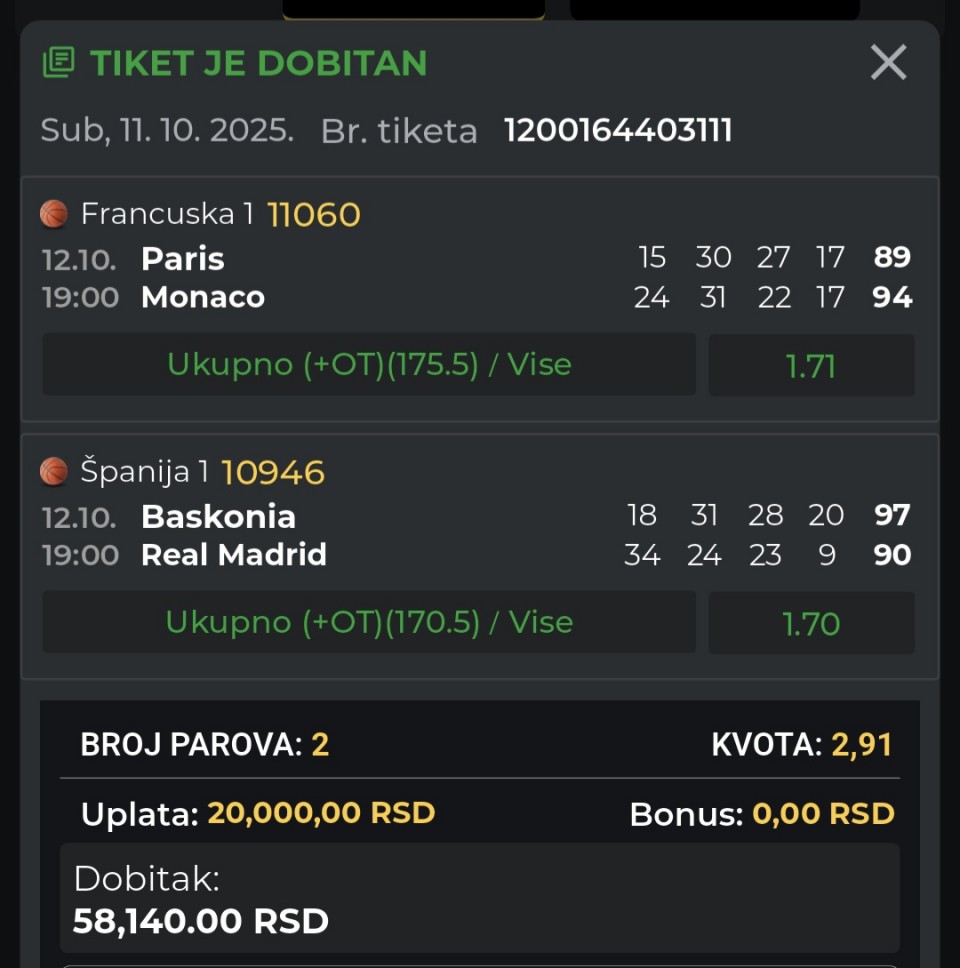Click the Monaco team name

point(203,297)
